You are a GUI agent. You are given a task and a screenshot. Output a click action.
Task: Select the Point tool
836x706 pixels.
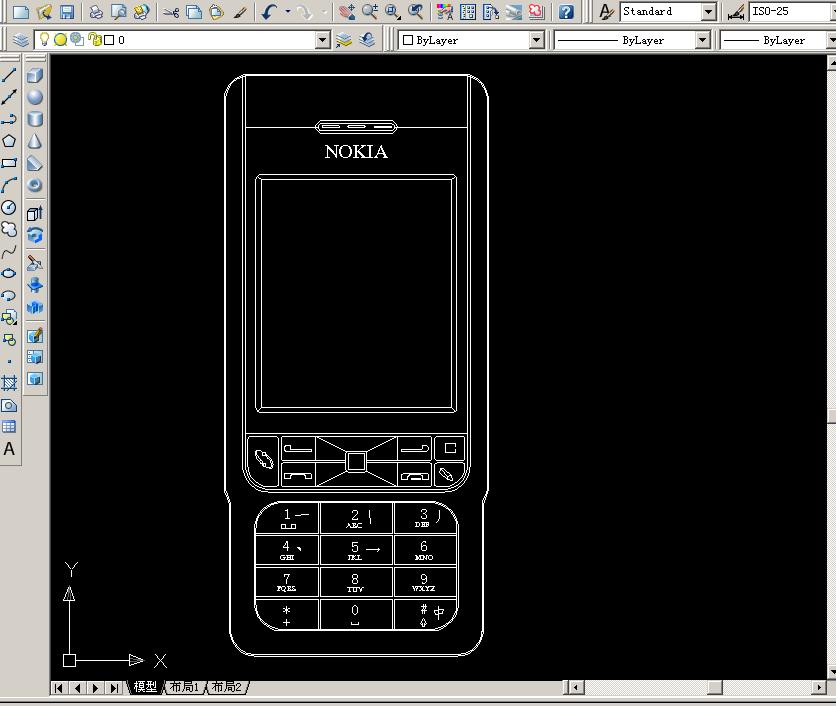9,362
